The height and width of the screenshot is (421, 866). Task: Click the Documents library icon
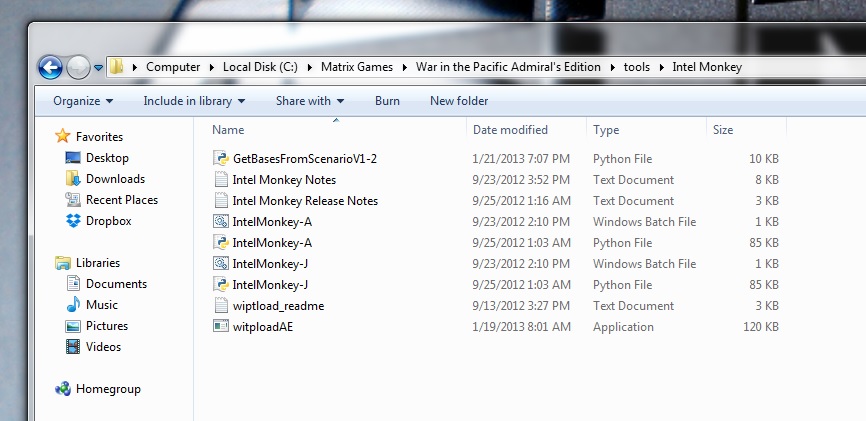(x=73, y=283)
